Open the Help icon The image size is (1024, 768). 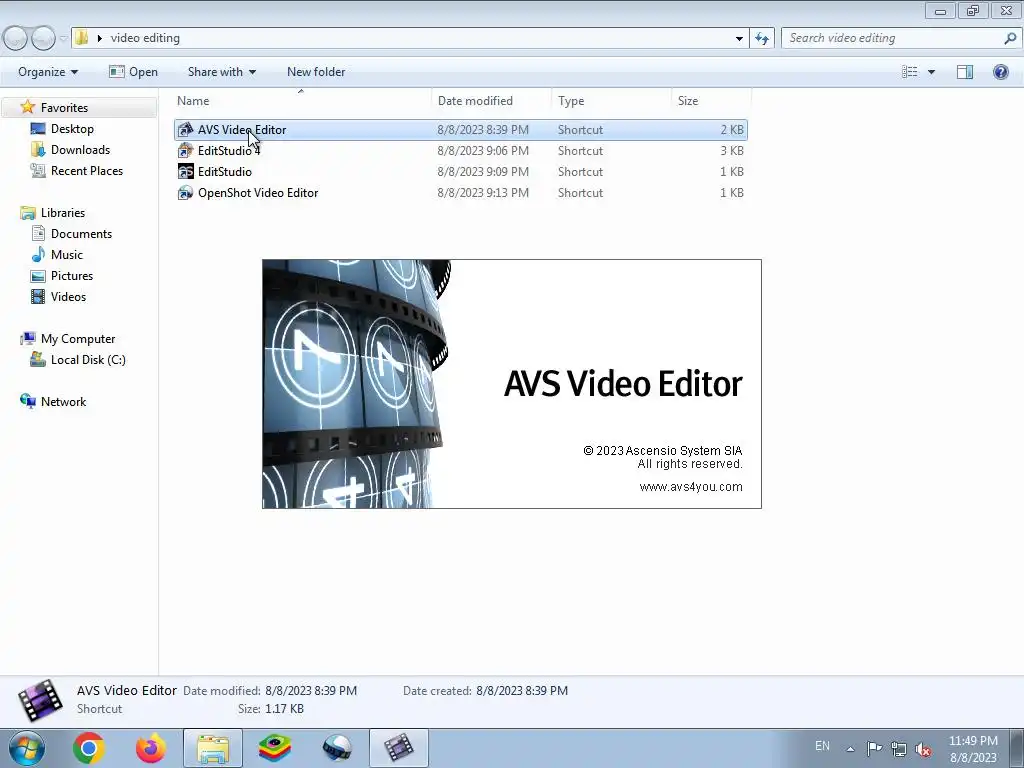[1000, 72]
